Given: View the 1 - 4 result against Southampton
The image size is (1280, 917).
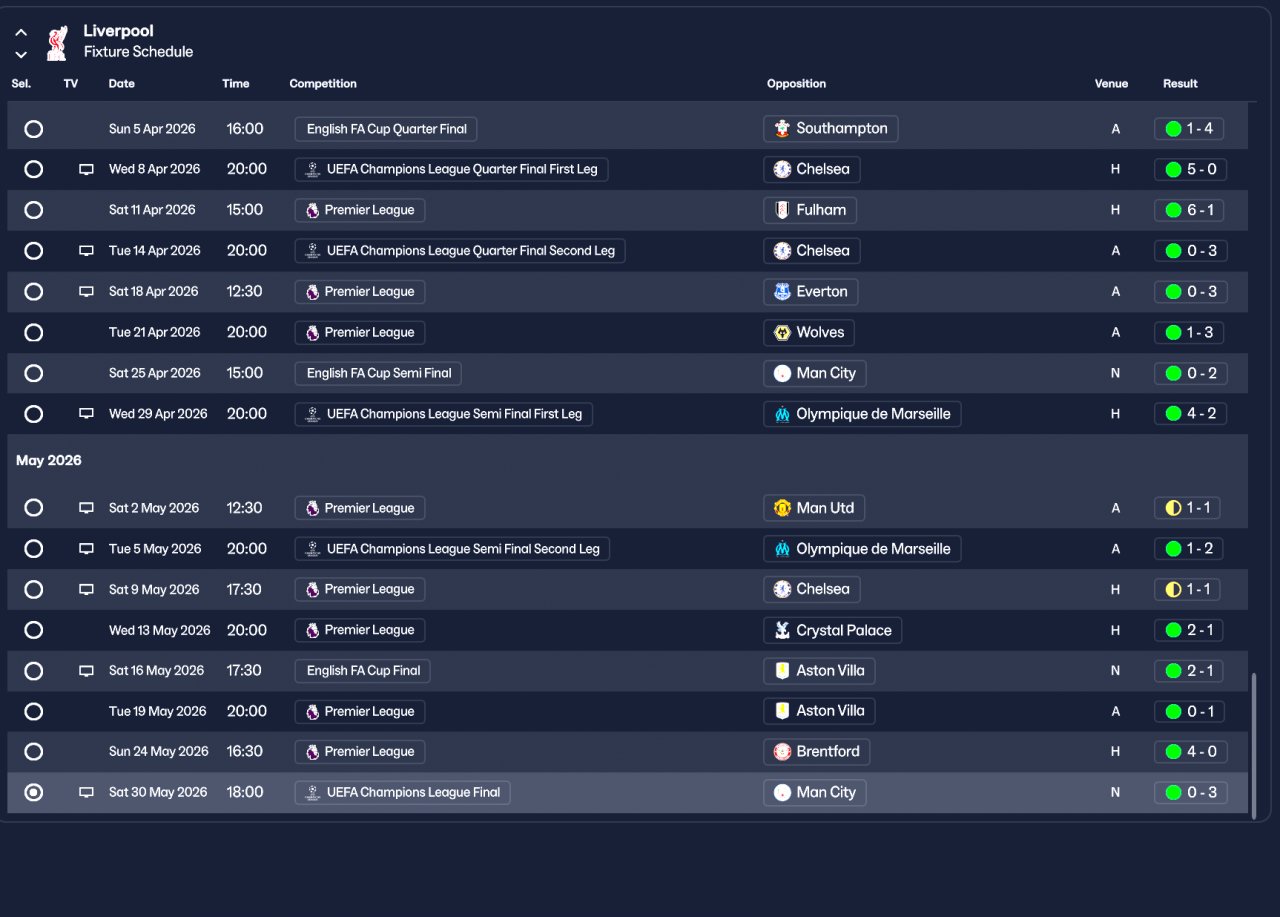Looking at the screenshot, I should (x=1189, y=129).
